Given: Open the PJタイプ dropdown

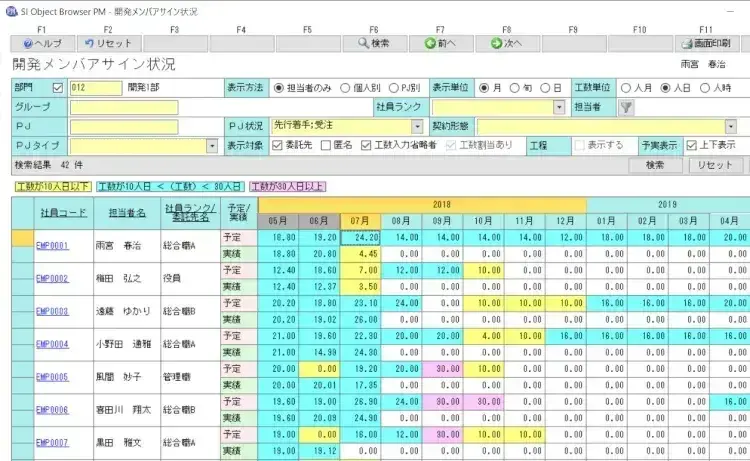Looking at the screenshot, I should click(212, 146).
